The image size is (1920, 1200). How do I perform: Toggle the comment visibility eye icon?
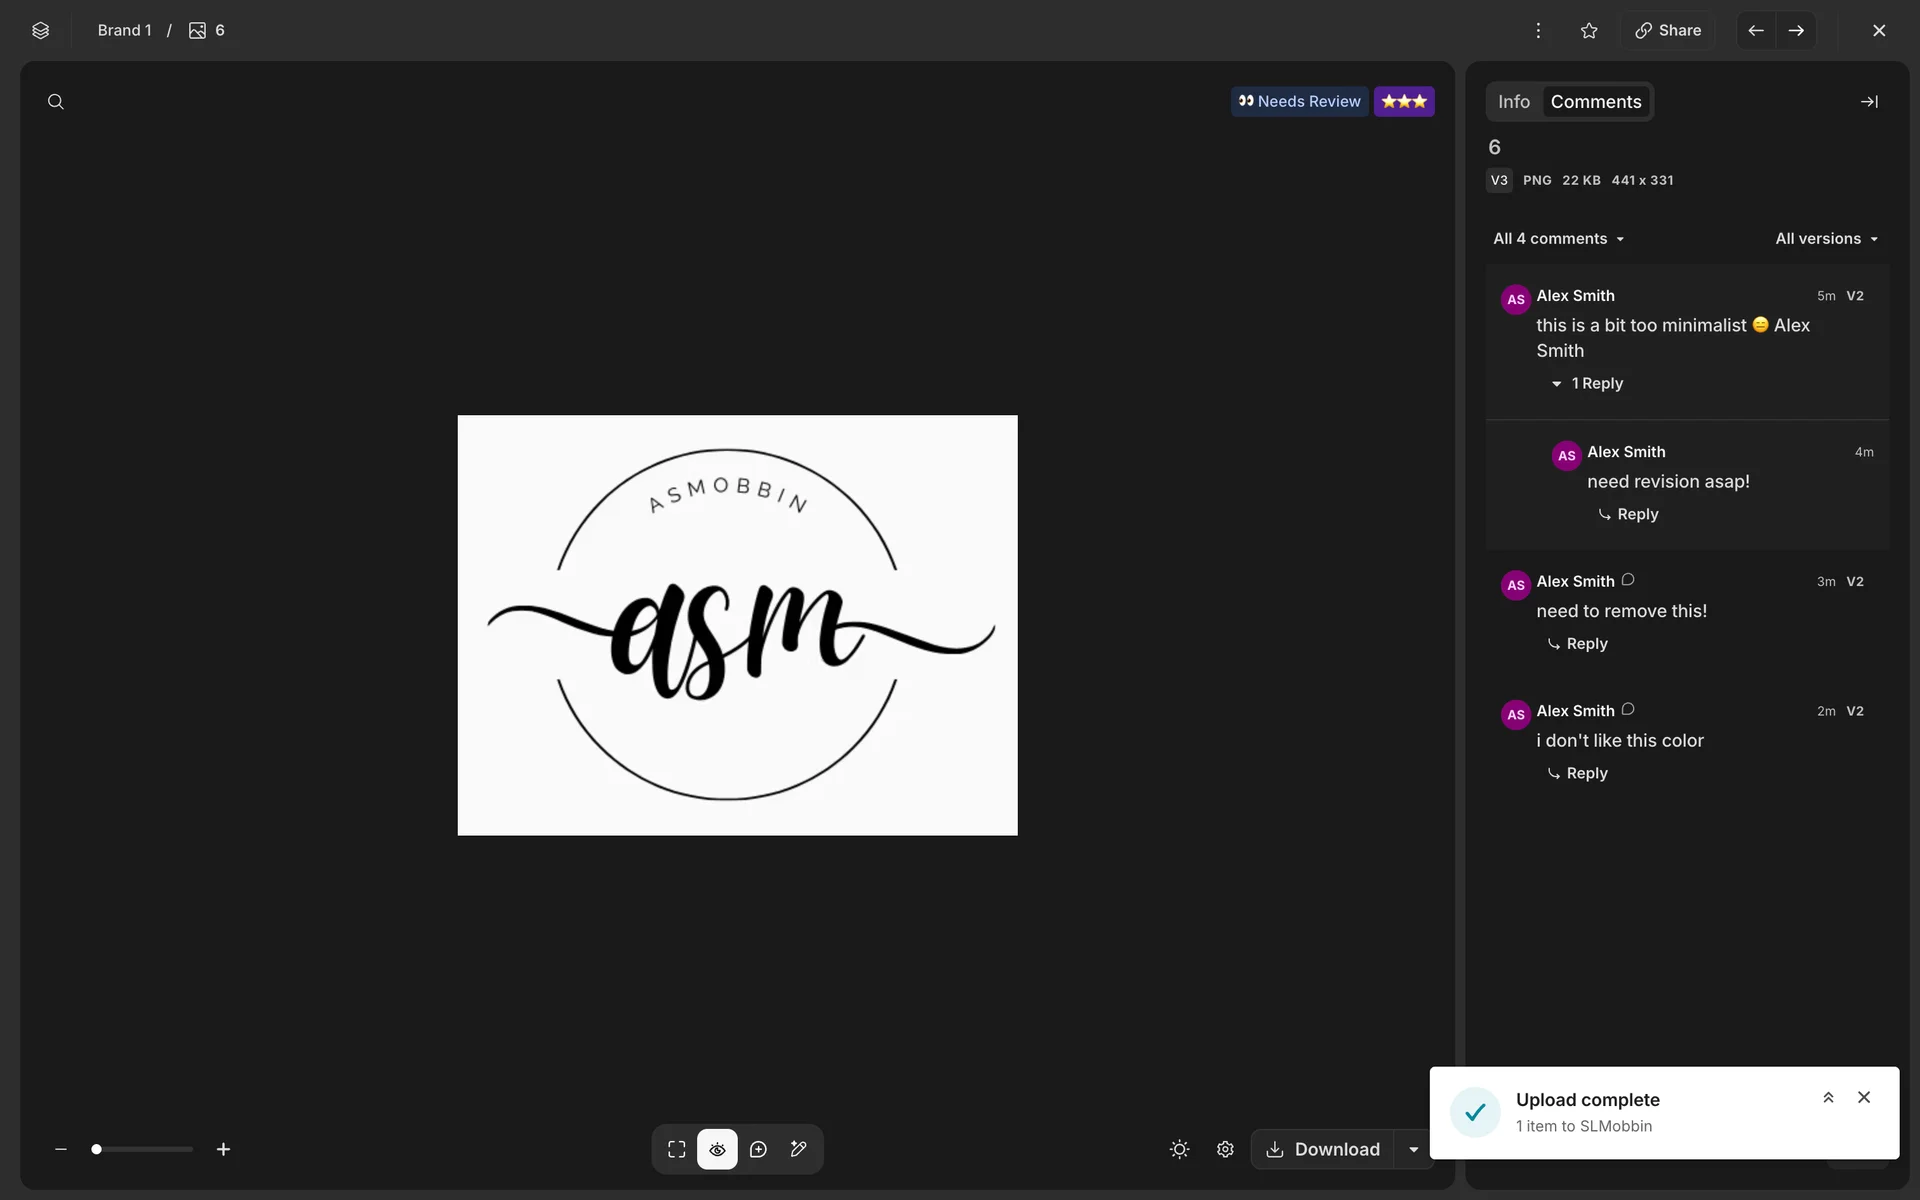coord(717,1149)
